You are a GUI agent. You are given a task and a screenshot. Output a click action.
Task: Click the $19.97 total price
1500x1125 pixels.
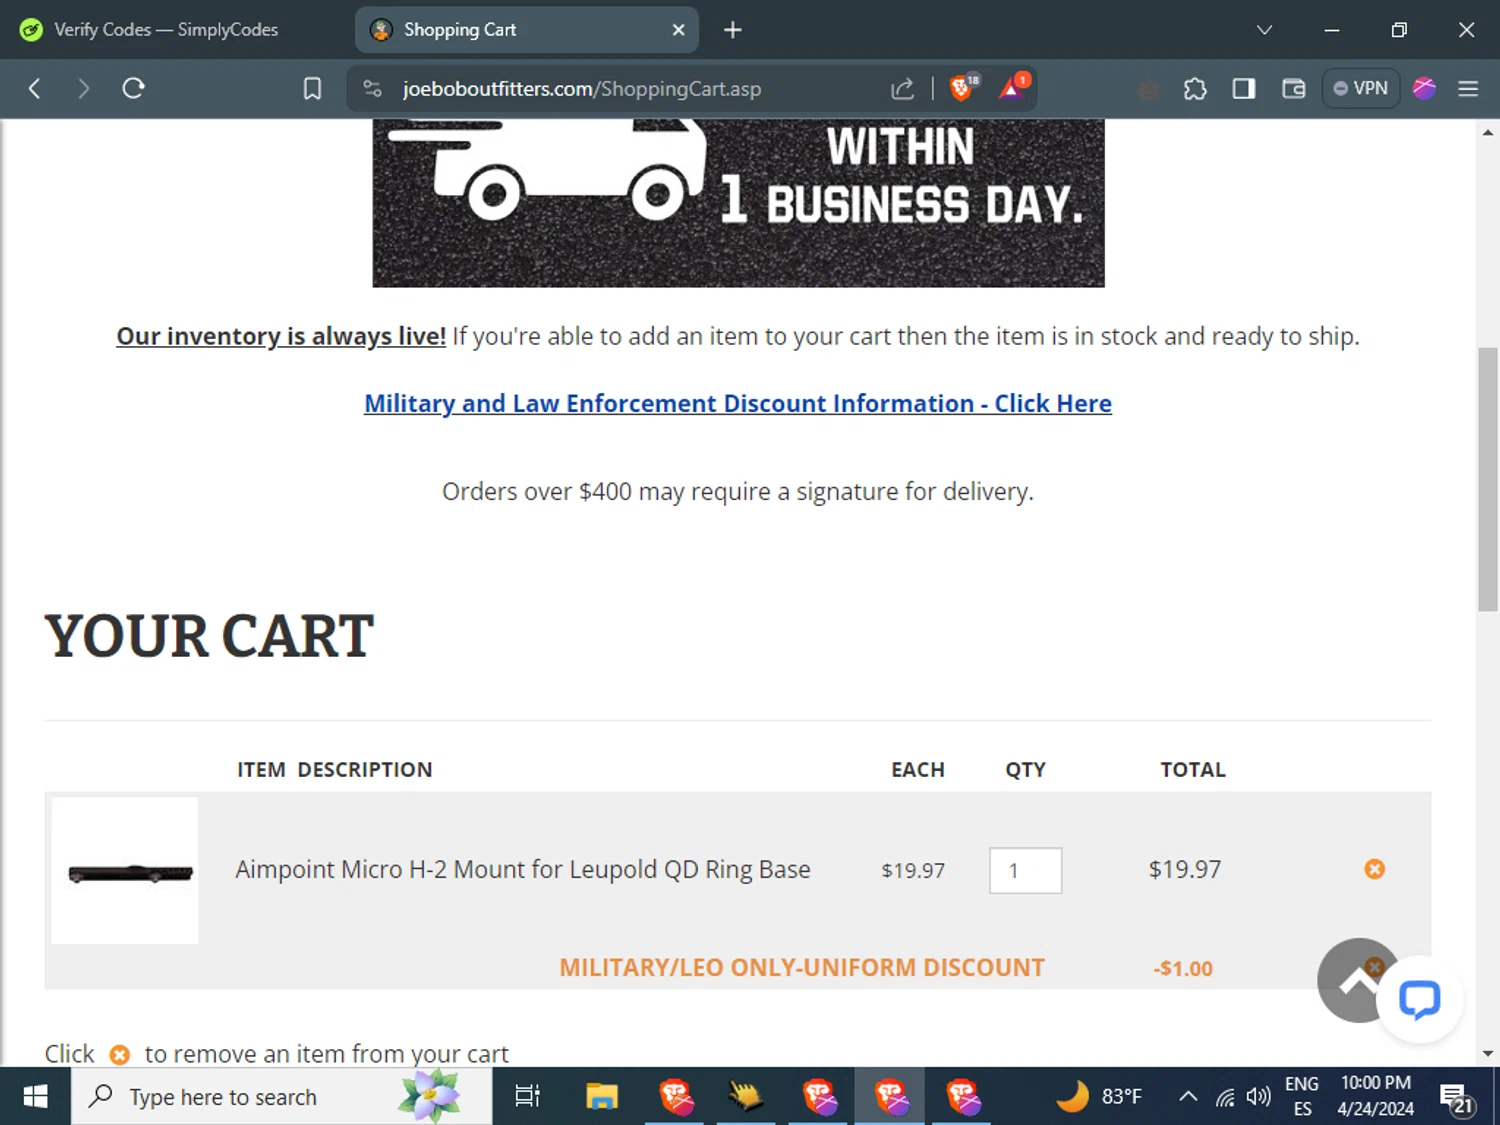click(x=1185, y=869)
